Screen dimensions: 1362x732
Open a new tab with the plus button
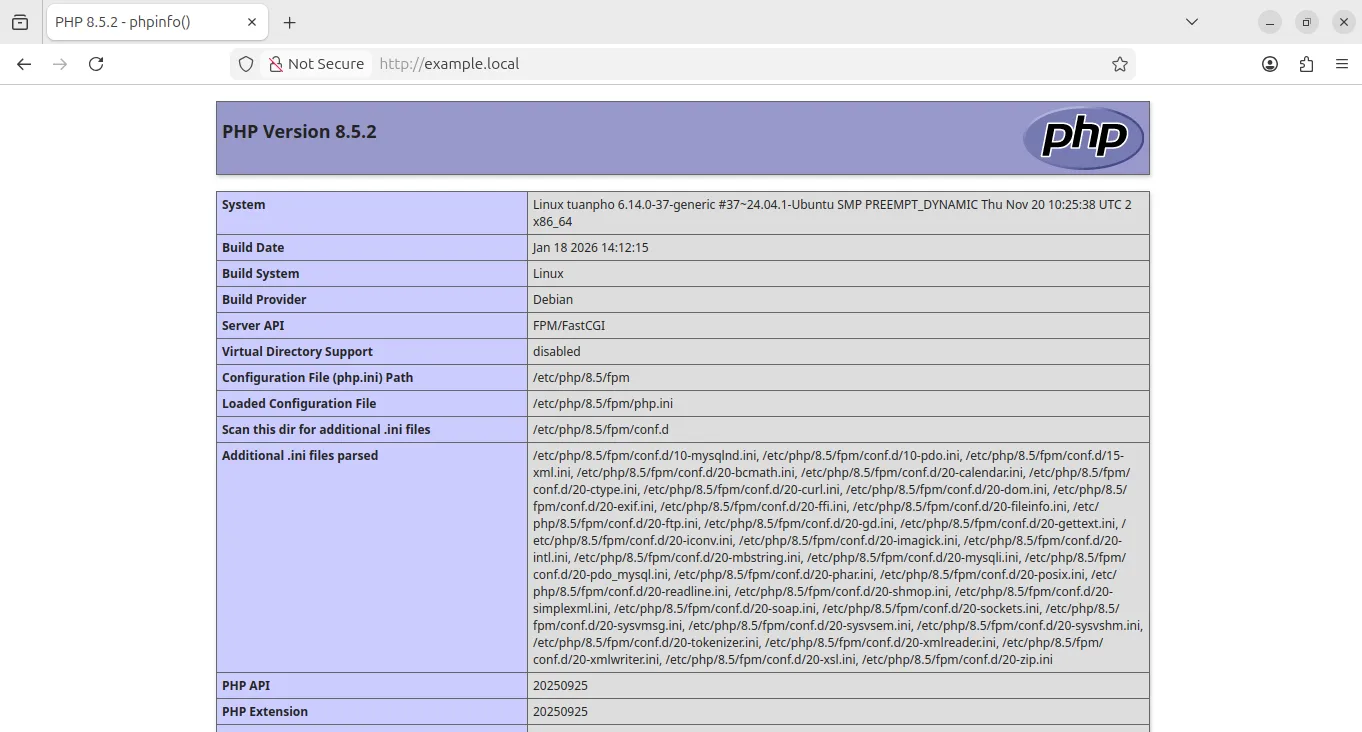(290, 21)
